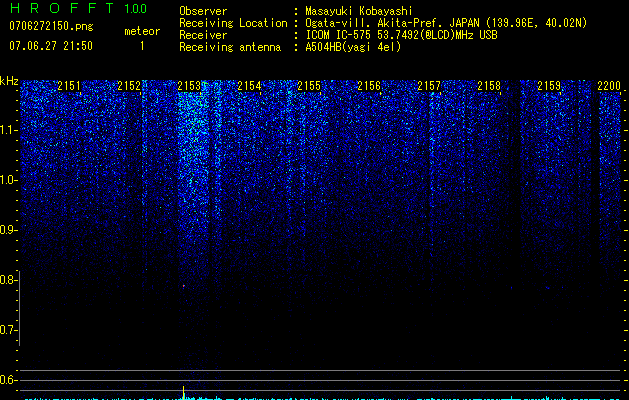Click the HROFFT 1.0.0 title text
This screenshot has width=629, height=400.
[x=78, y=8]
